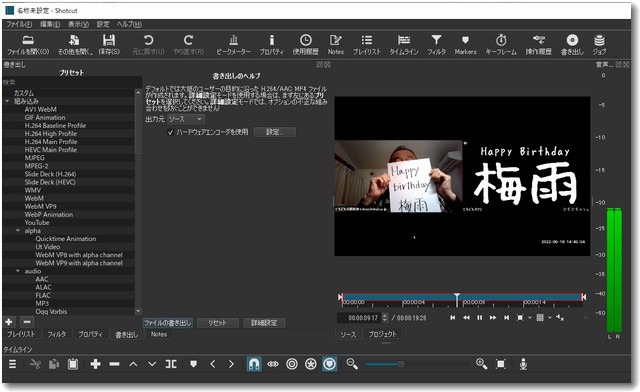This screenshot has height=392, width=640.
Task: Click the Advanced settings button
Action: click(x=264, y=323)
